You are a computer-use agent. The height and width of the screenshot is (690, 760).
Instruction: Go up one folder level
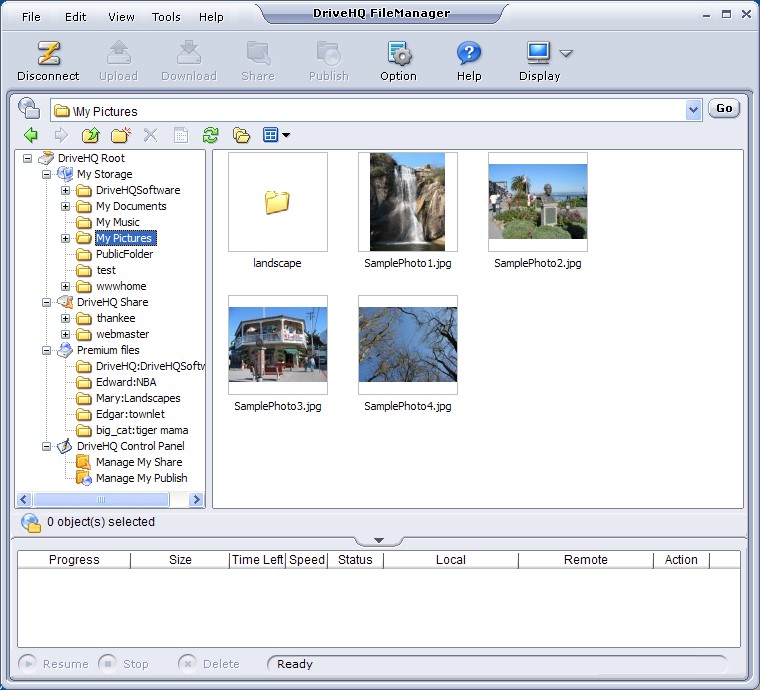pyautogui.click(x=90, y=135)
